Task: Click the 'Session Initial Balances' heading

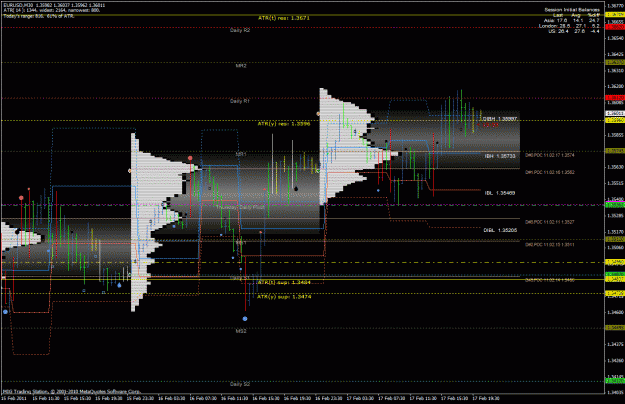Action: [x=572, y=10]
